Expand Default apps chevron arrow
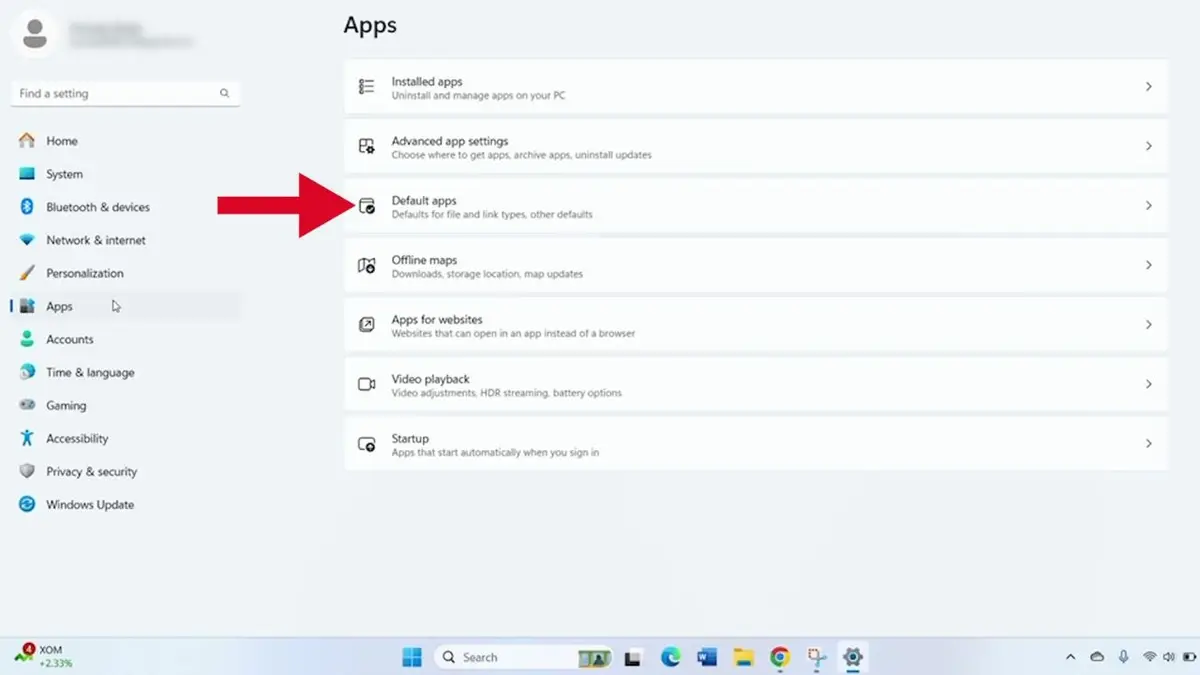The width and height of the screenshot is (1200, 675). coord(1149,206)
